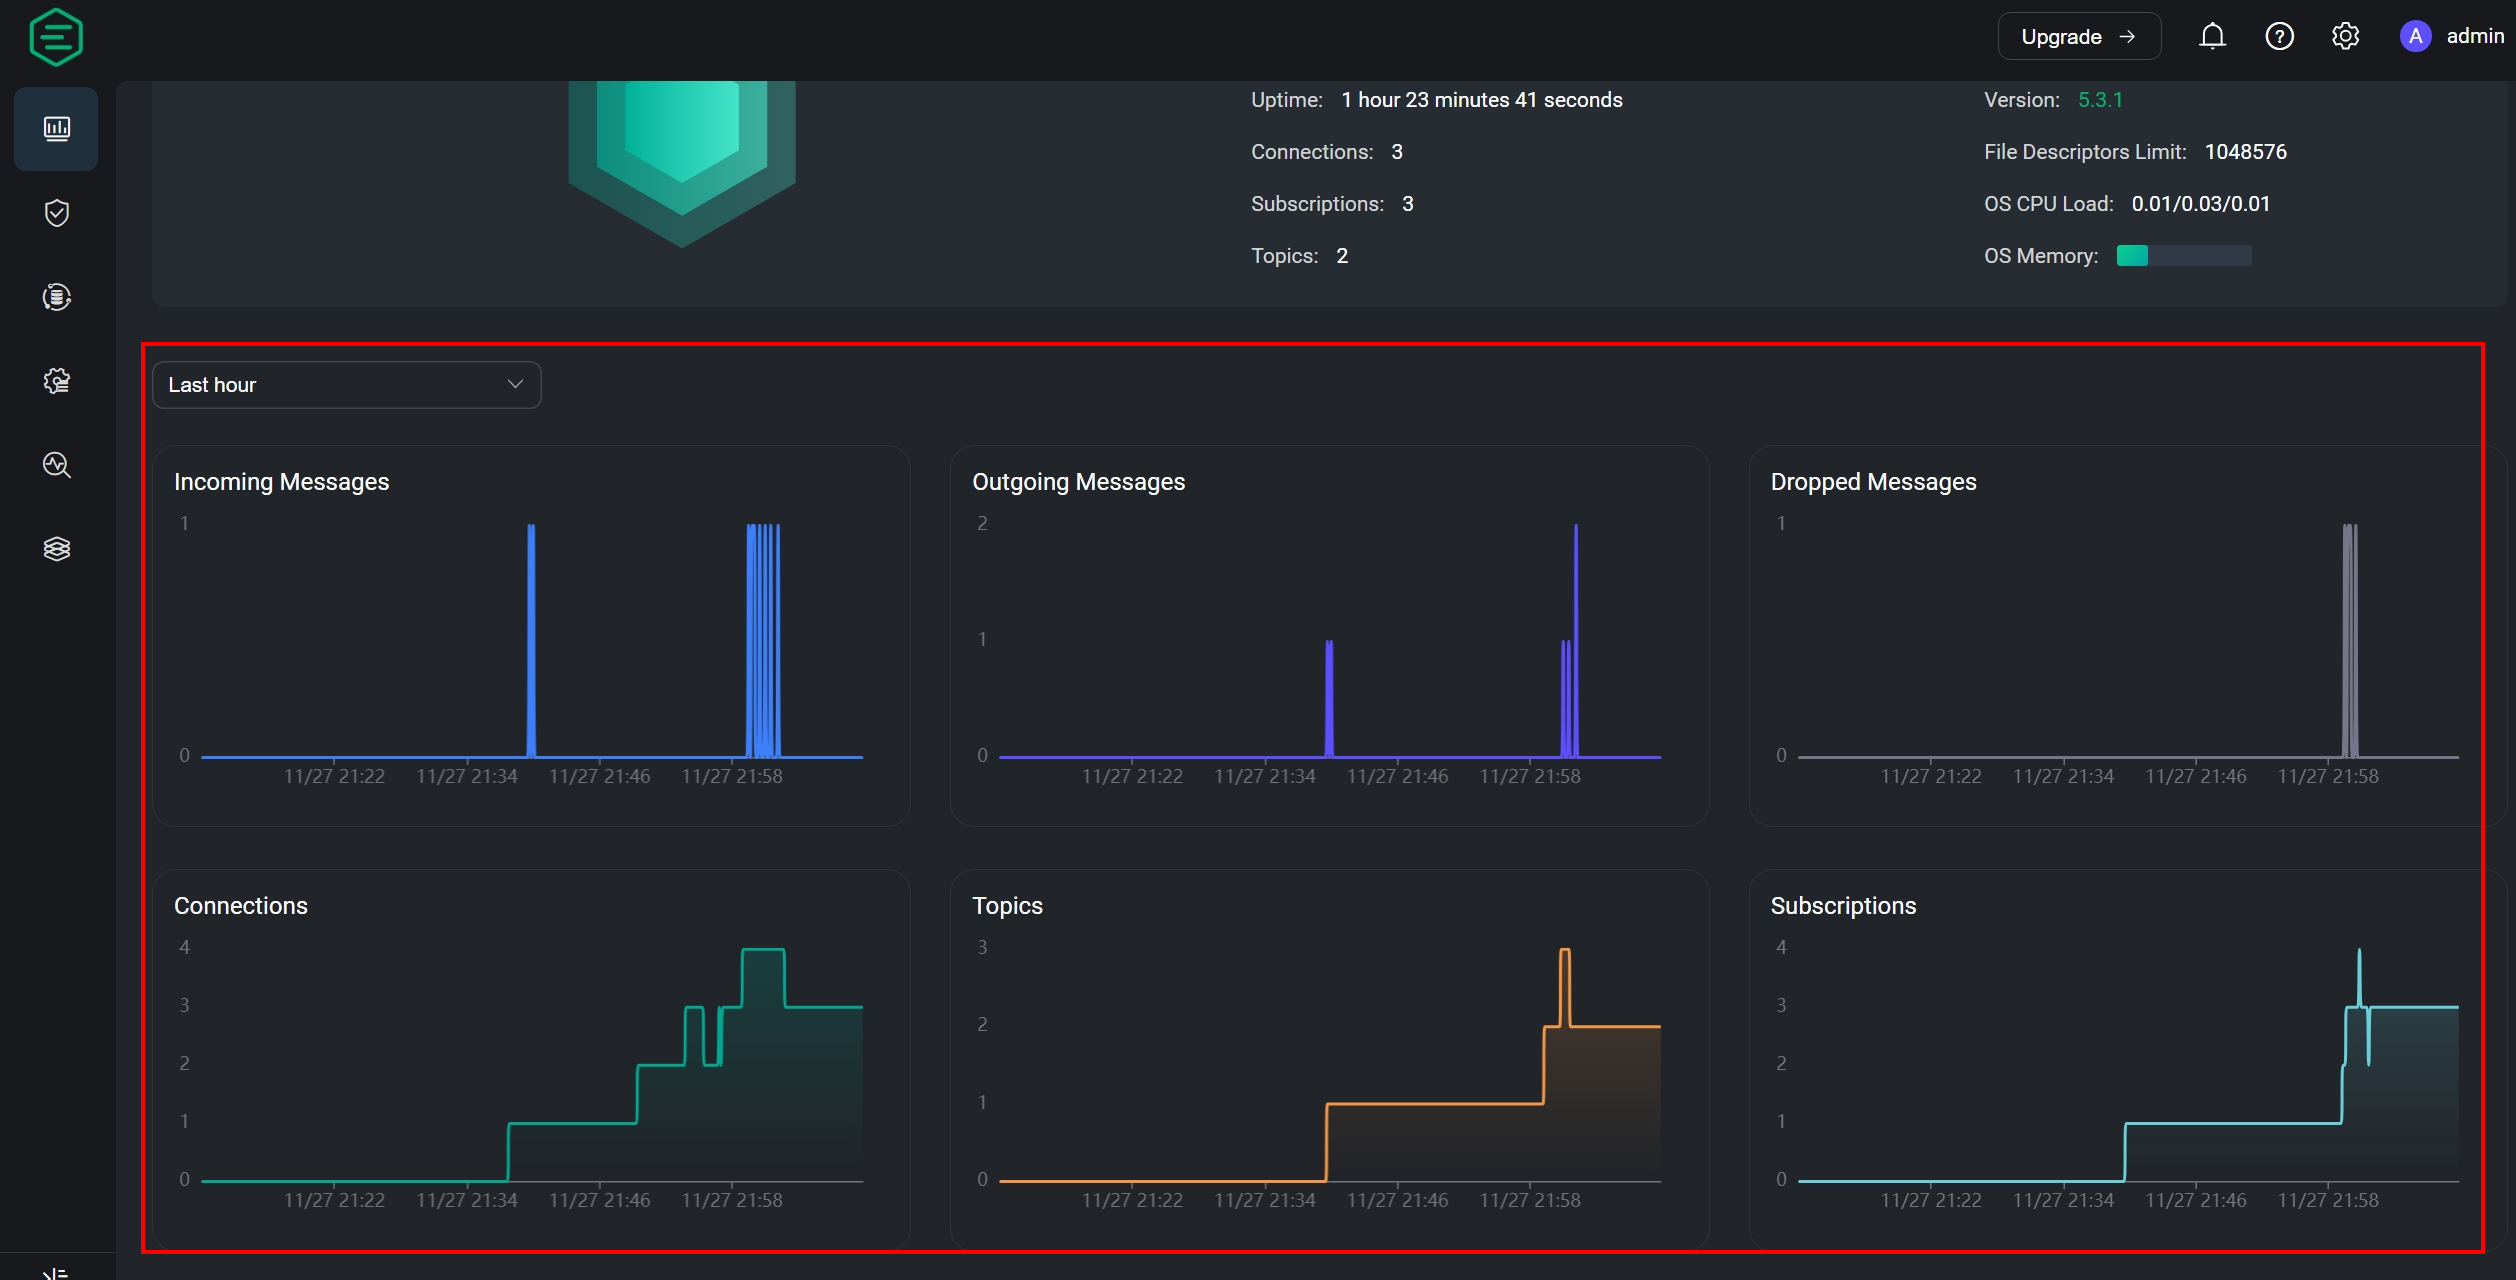Open the data integration sidebar icon
Image resolution: width=2516 pixels, height=1280 pixels.
(56, 297)
